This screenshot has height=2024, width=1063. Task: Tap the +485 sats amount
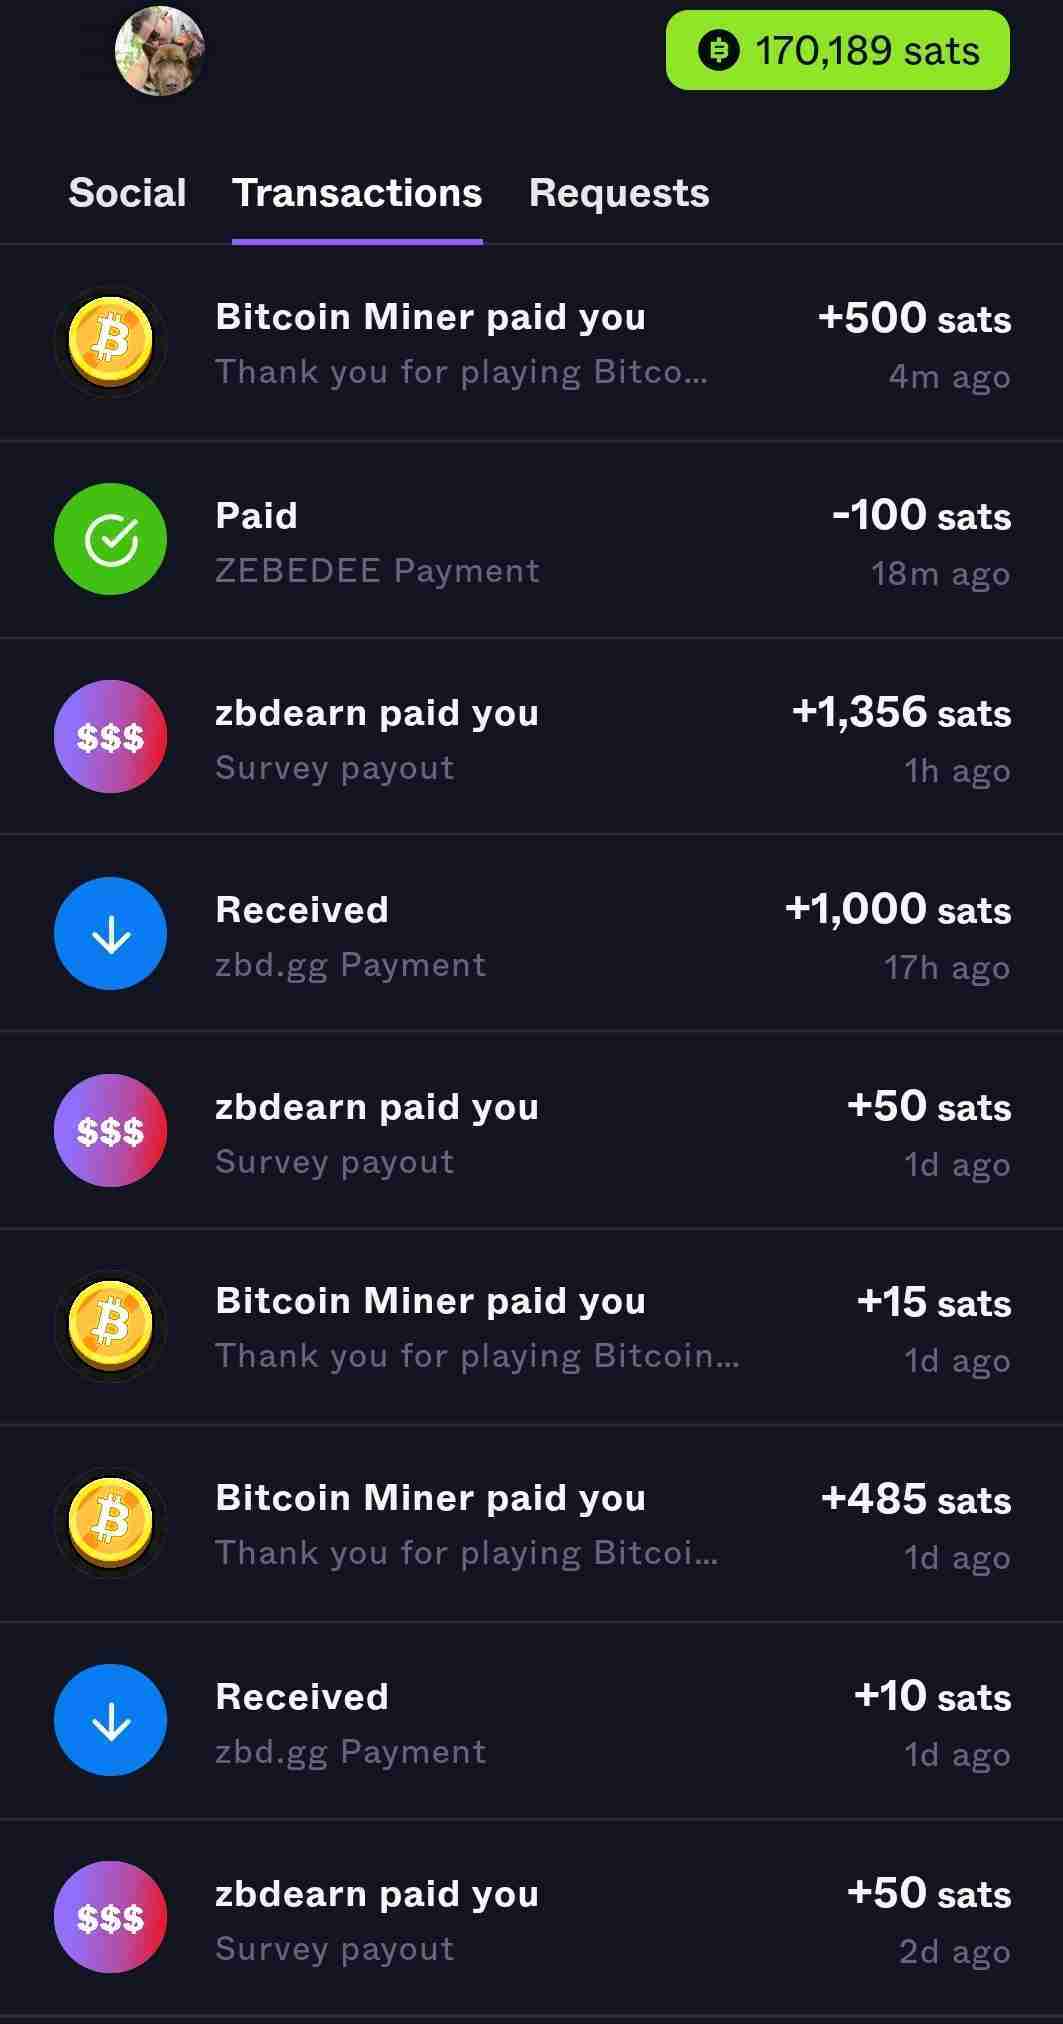click(x=915, y=1499)
